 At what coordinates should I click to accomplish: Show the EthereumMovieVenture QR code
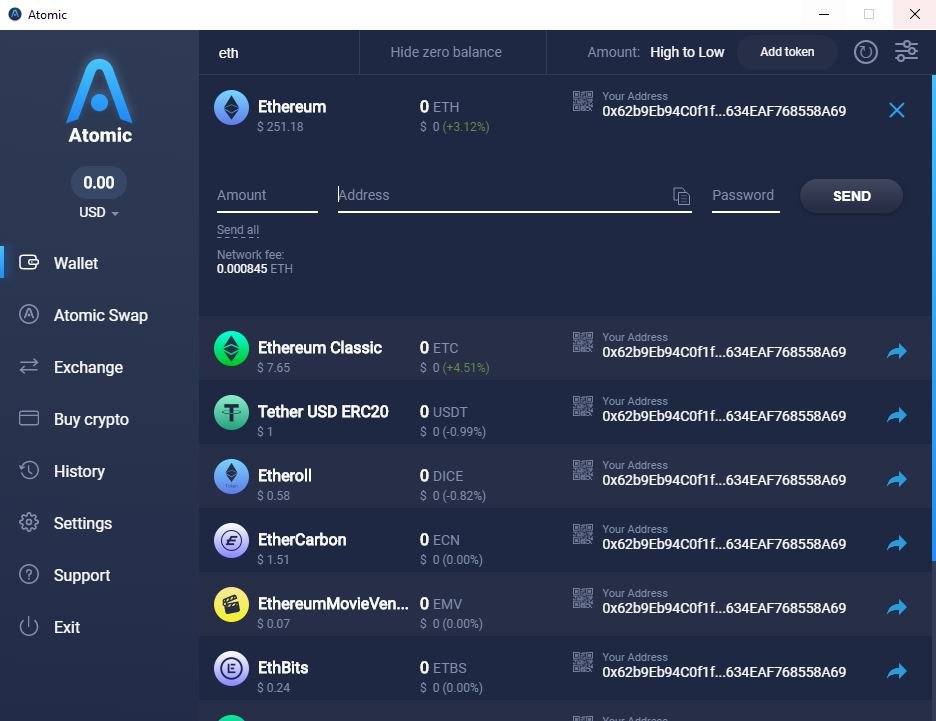(x=583, y=598)
